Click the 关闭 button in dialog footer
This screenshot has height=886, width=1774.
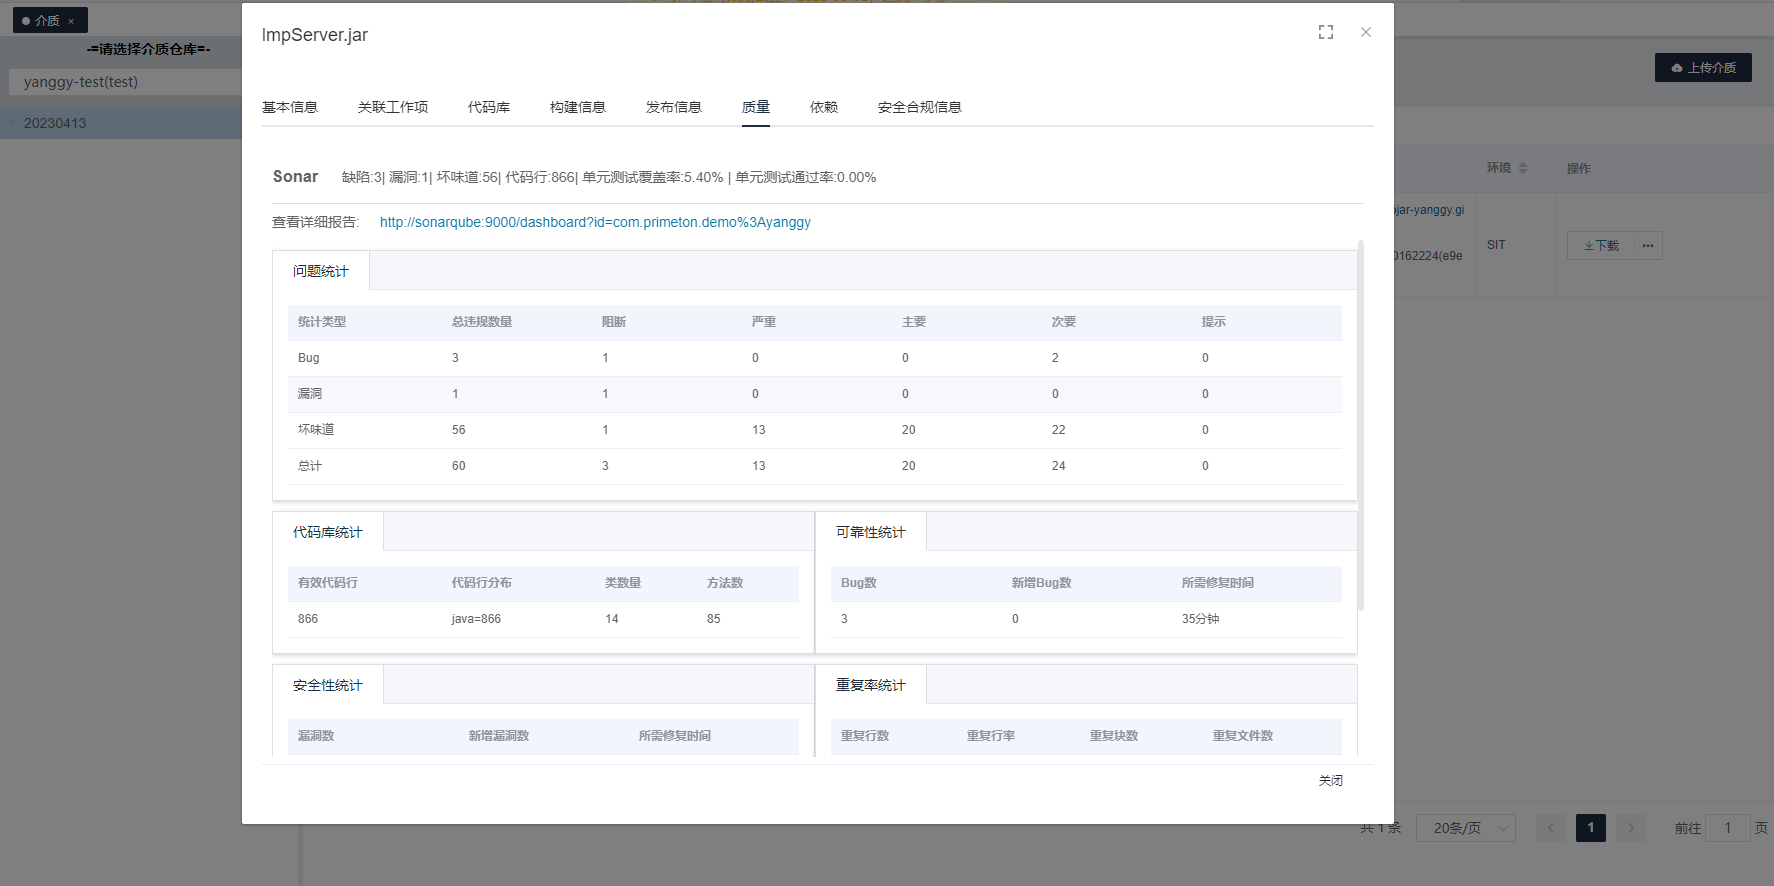pos(1330,780)
